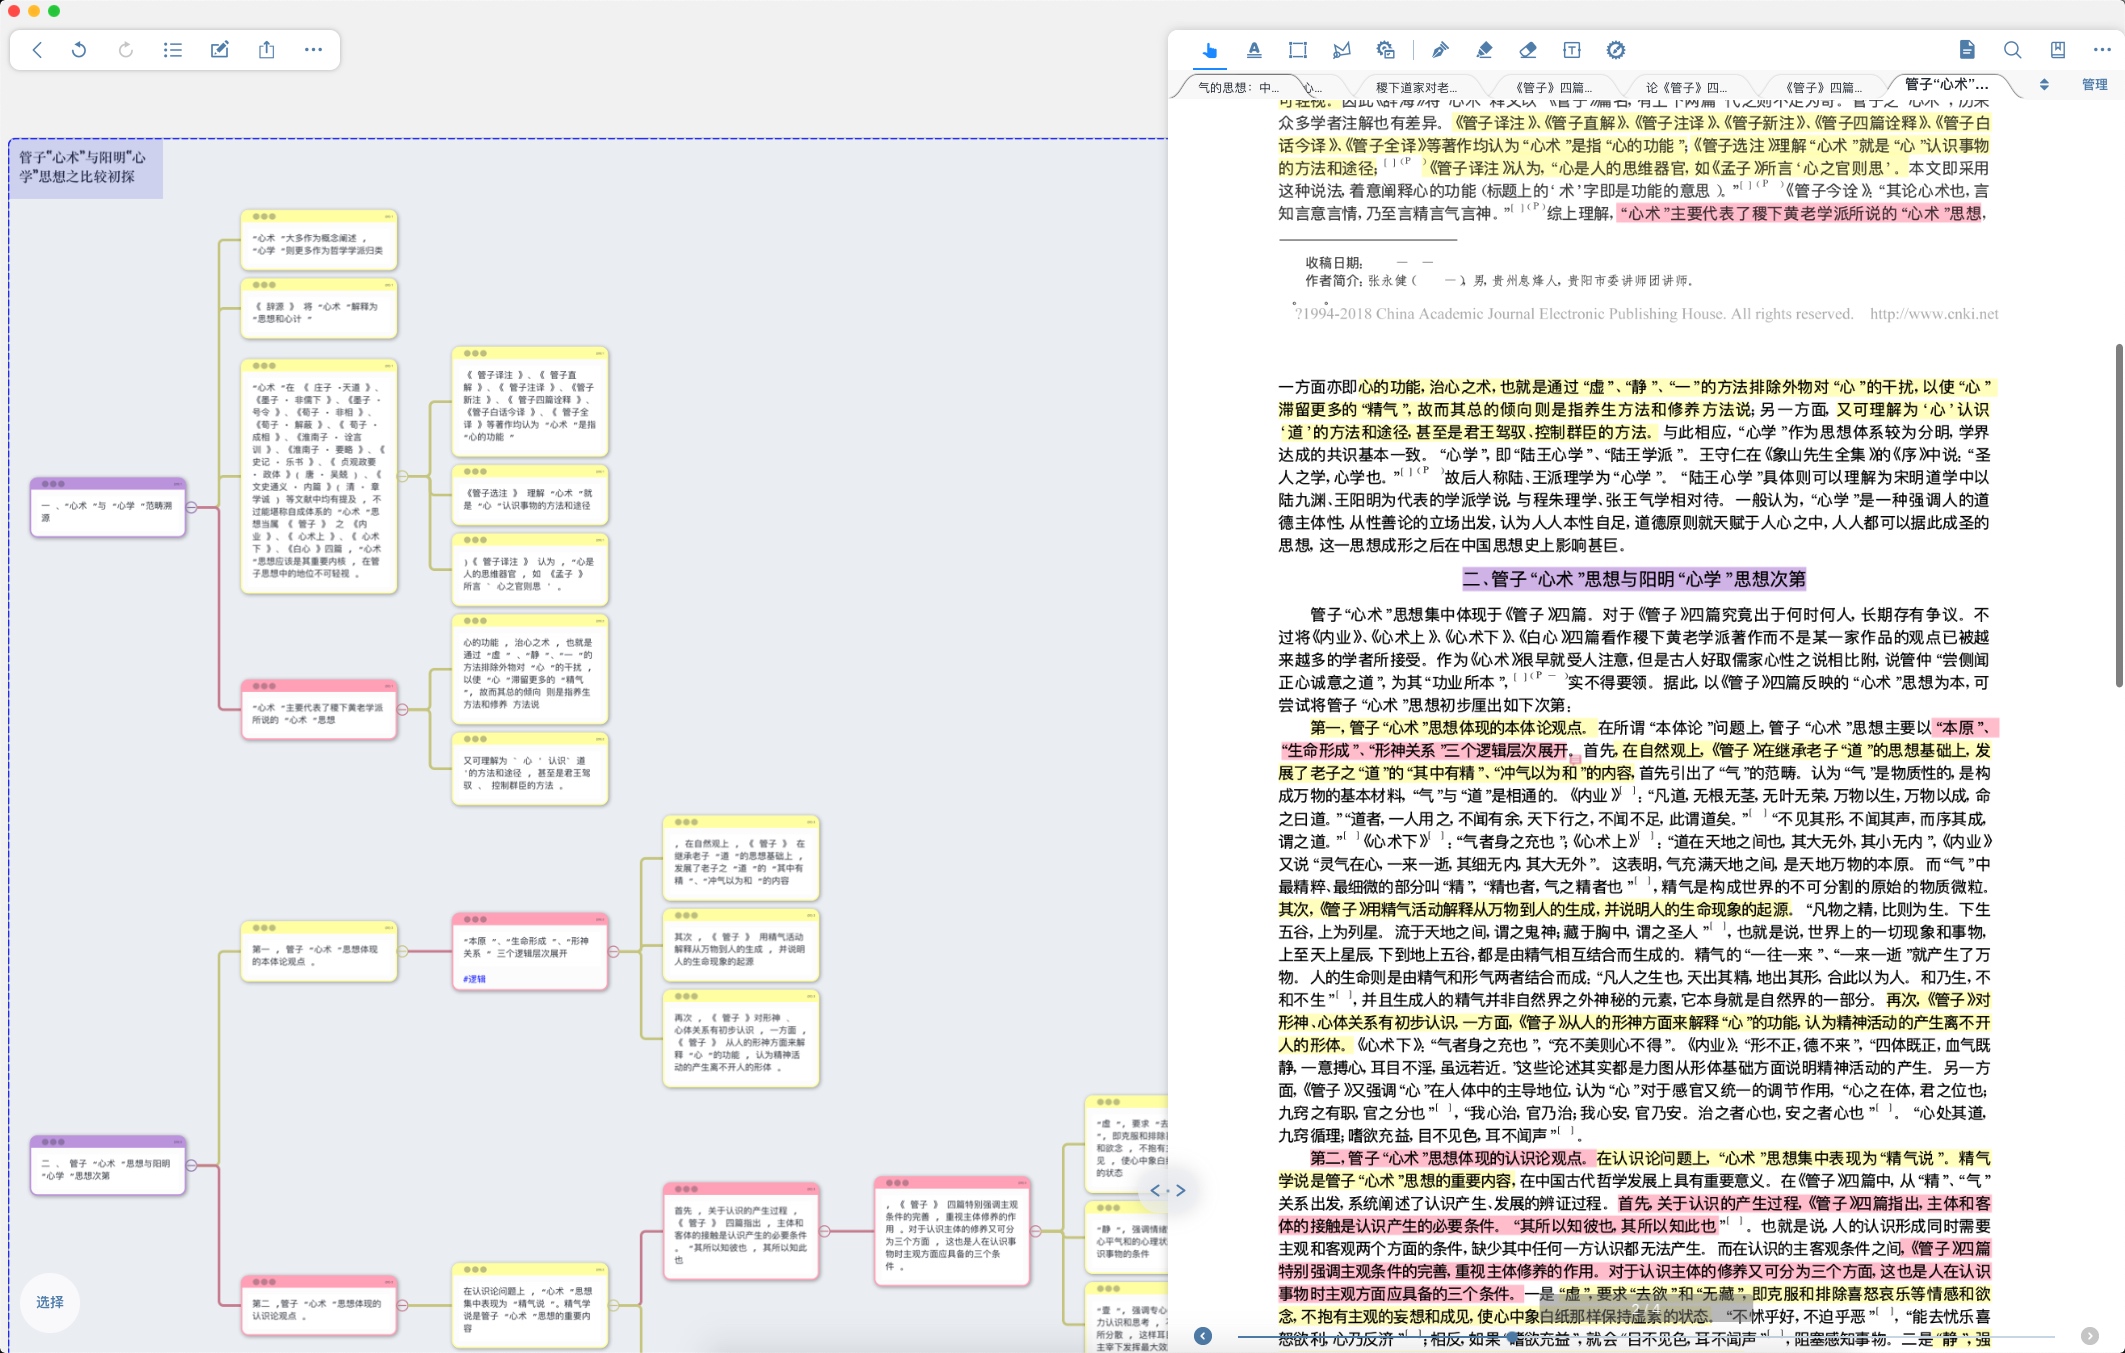Image resolution: width=2125 pixels, height=1353 pixels.
Task: Go to next page arrow at bottom
Action: pyautogui.click(x=2090, y=1336)
